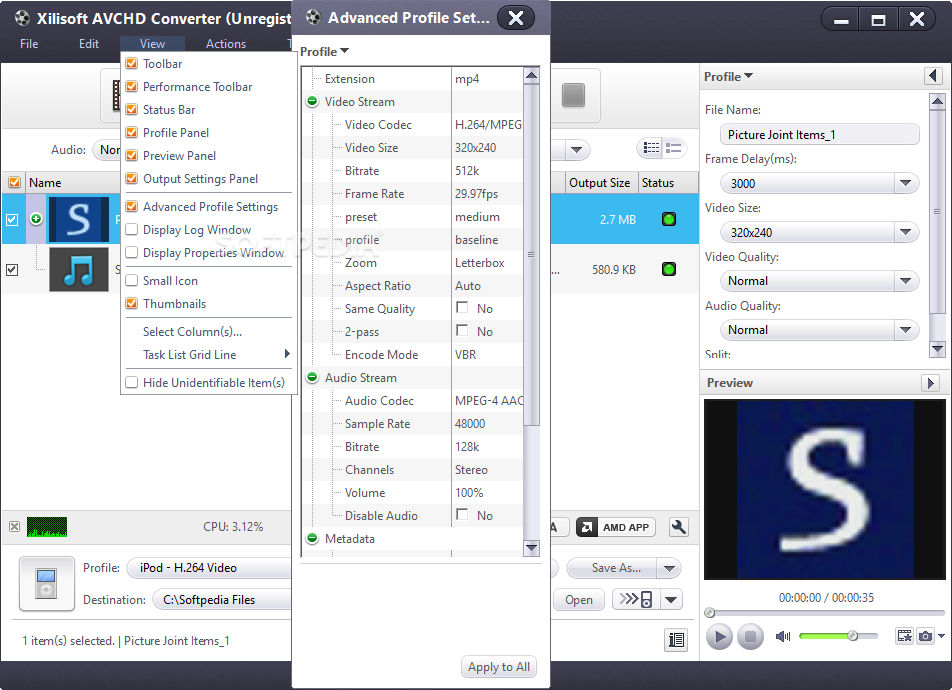Image resolution: width=952 pixels, height=690 pixels.
Task: Take a snapshot with the camera icon
Action: [925, 636]
